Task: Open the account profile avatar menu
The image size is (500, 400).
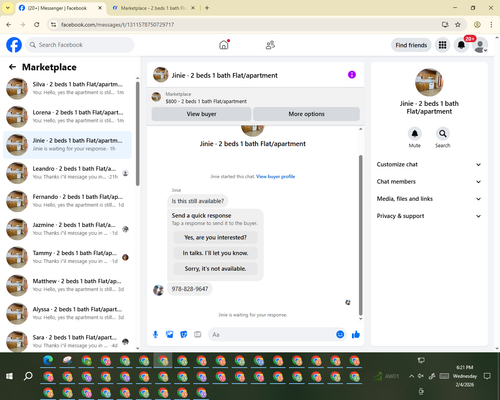Action: tap(480, 45)
